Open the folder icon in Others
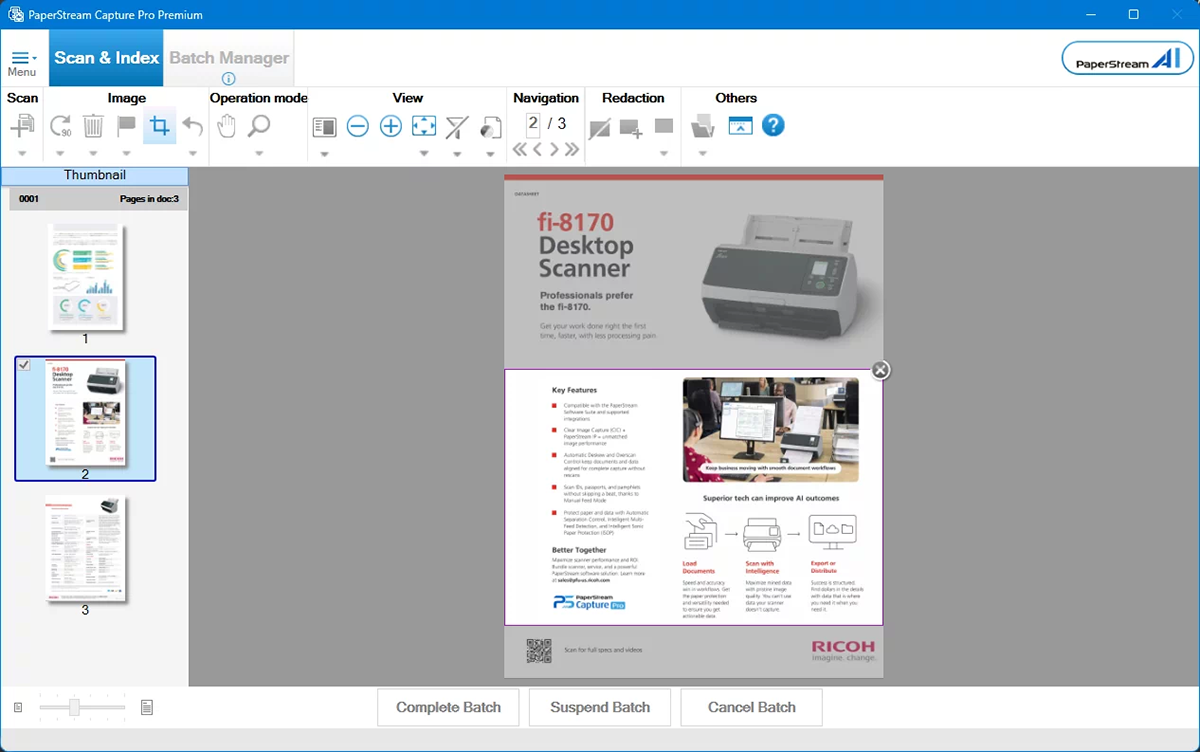 pos(703,127)
